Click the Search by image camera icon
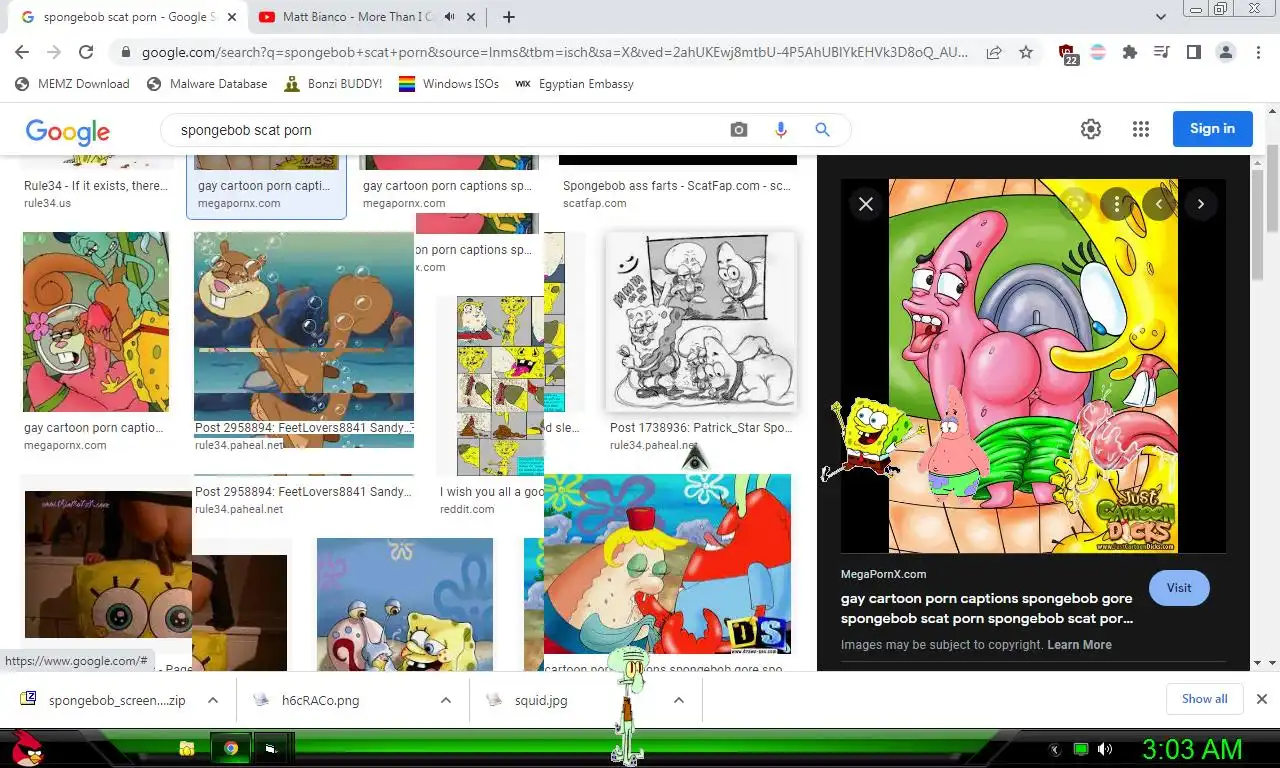 coord(739,130)
